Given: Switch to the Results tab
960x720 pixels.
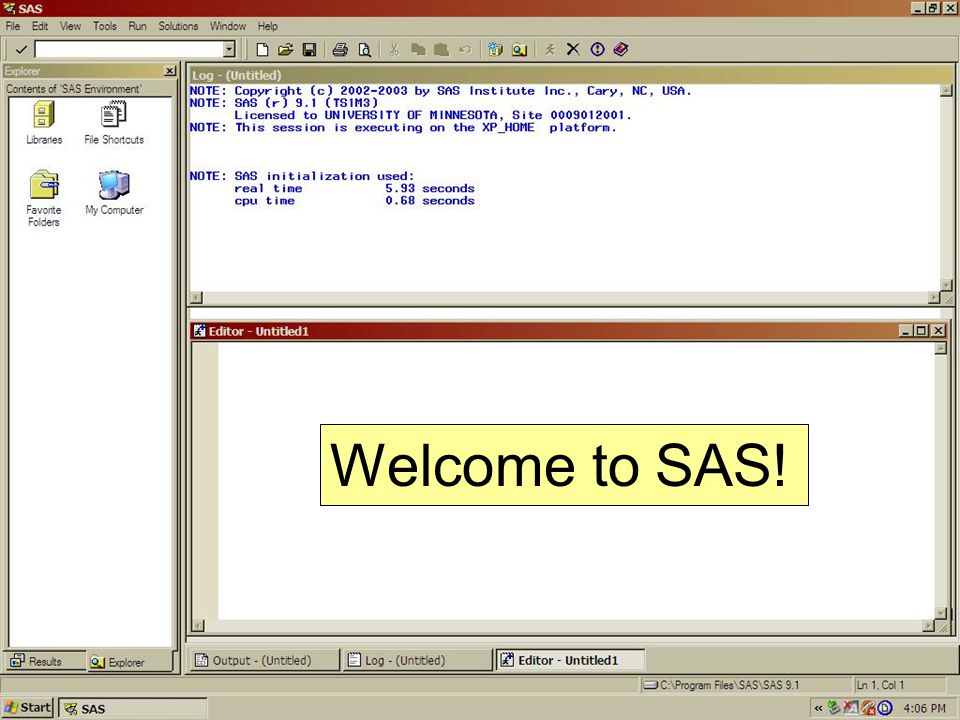Looking at the screenshot, I should (44, 661).
